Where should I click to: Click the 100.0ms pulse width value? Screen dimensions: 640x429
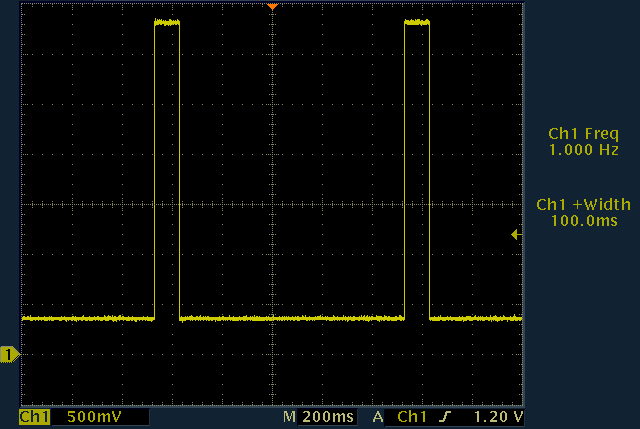point(583,219)
